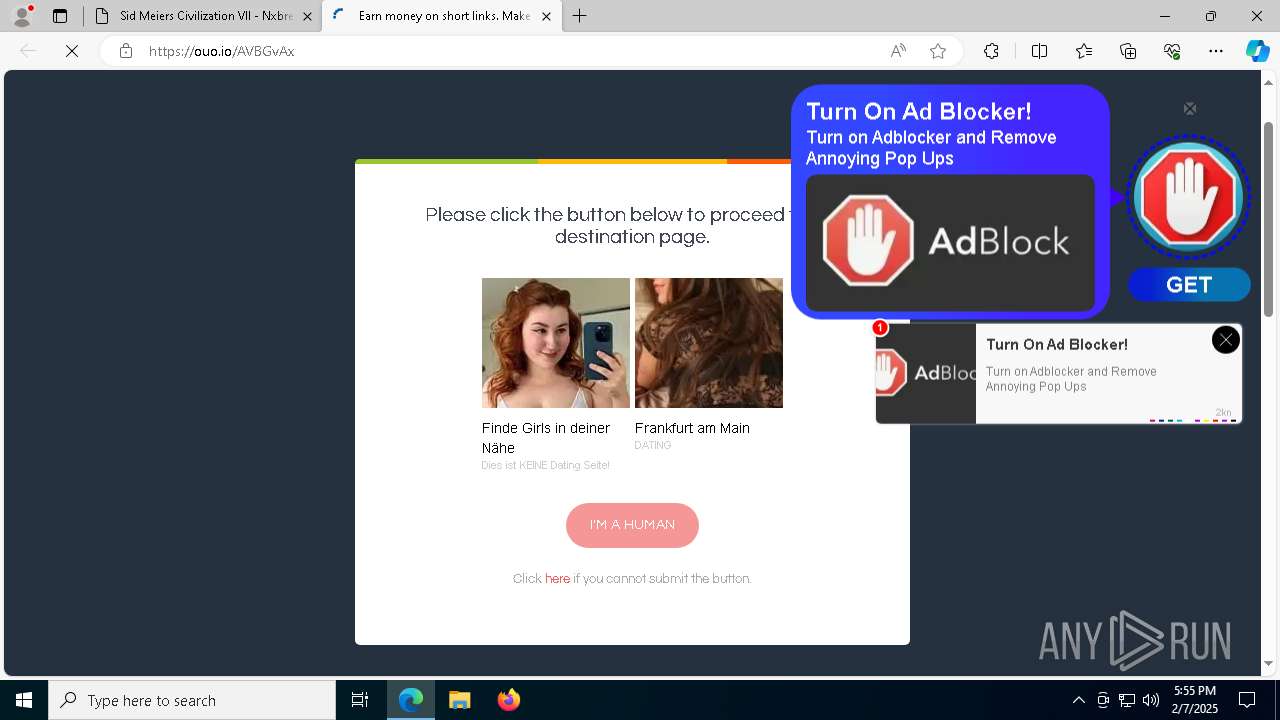The width and height of the screenshot is (1280, 720).
Task: Click the Type here to search box
Action: click(192, 700)
